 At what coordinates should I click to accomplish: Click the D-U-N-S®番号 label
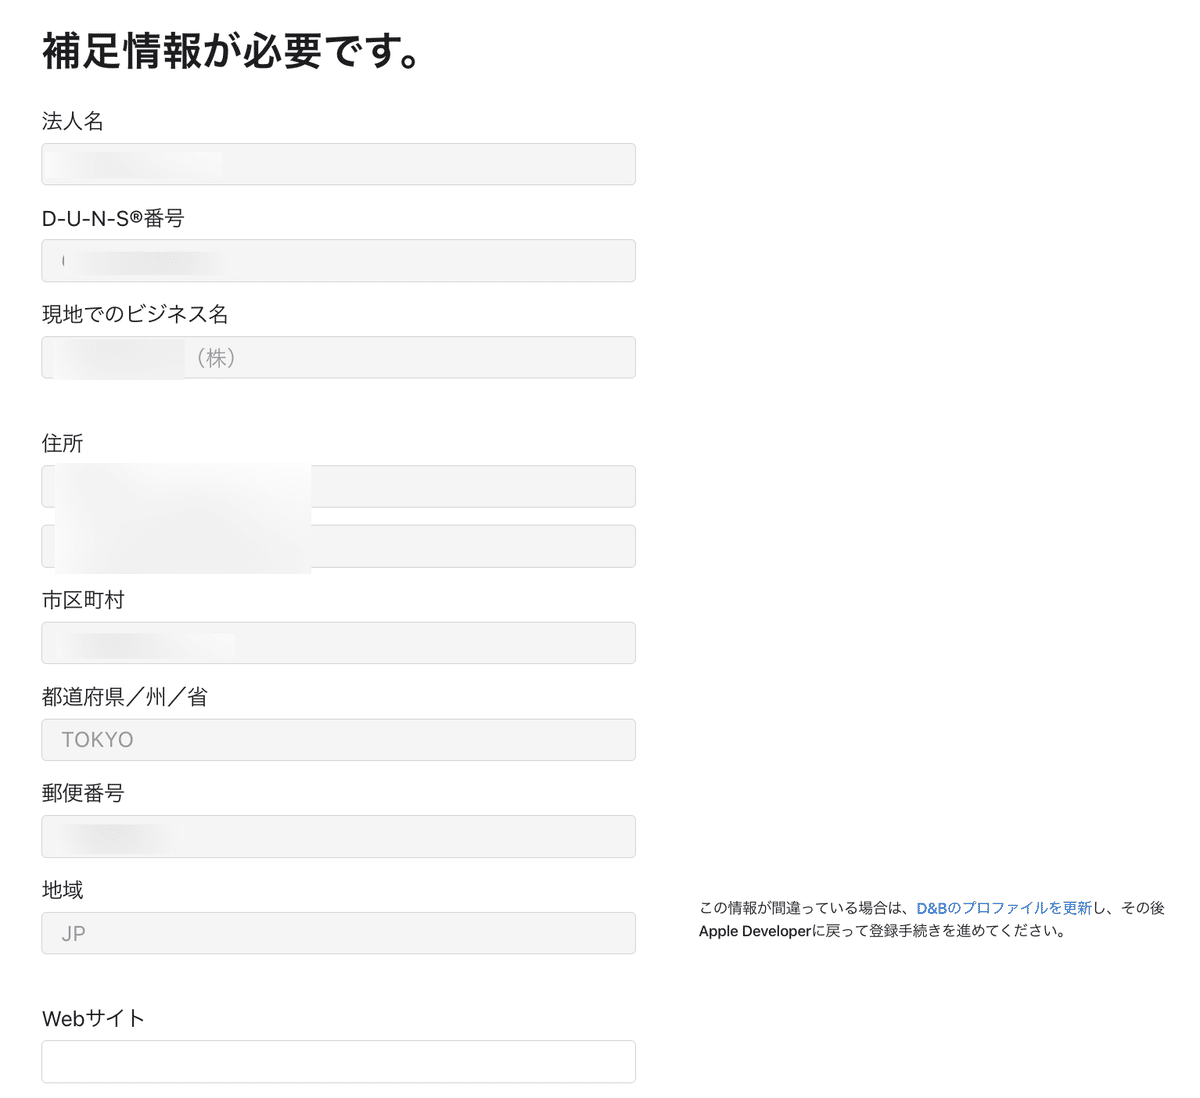(x=113, y=218)
